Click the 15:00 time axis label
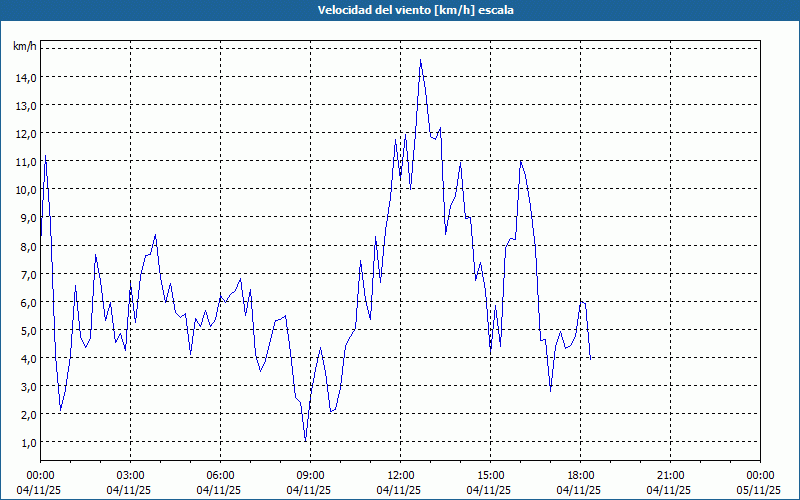The height and width of the screenshot is (500, 800). pyautogui.click(x=490, y=475)
